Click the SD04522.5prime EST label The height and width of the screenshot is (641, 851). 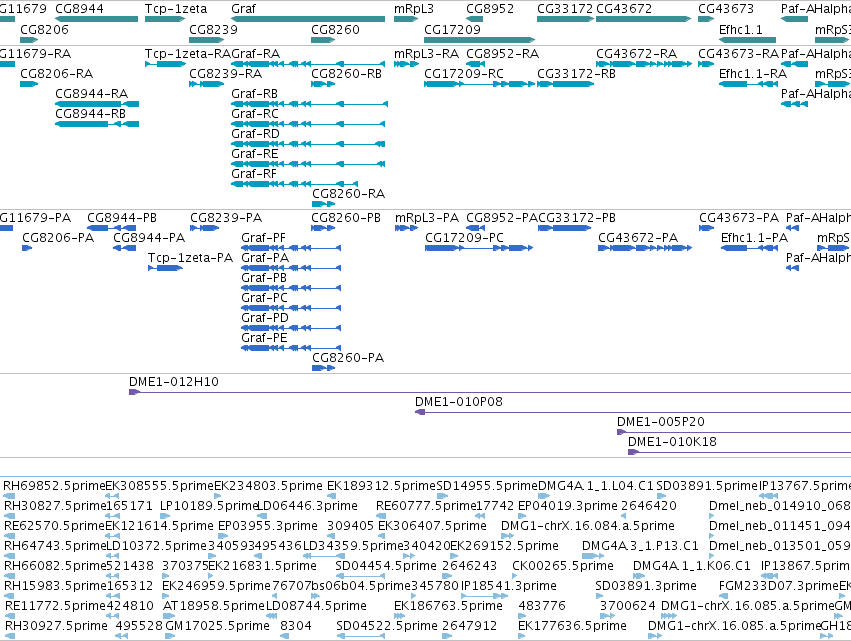pos(387,626)
